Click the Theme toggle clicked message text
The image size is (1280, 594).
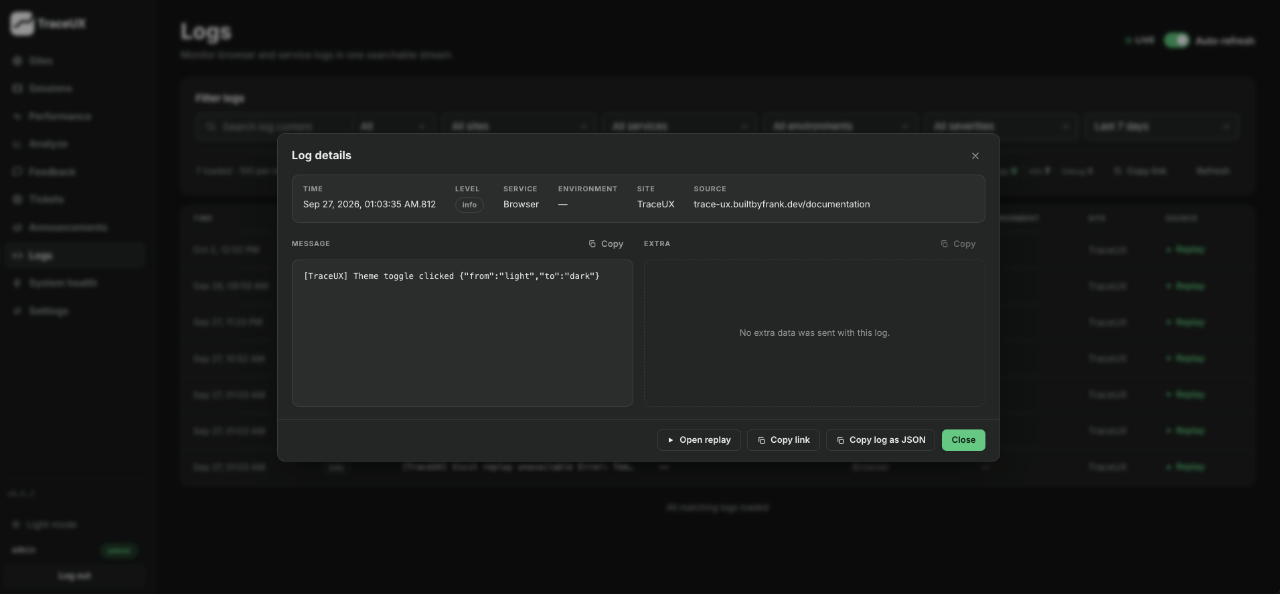point(451,275)
